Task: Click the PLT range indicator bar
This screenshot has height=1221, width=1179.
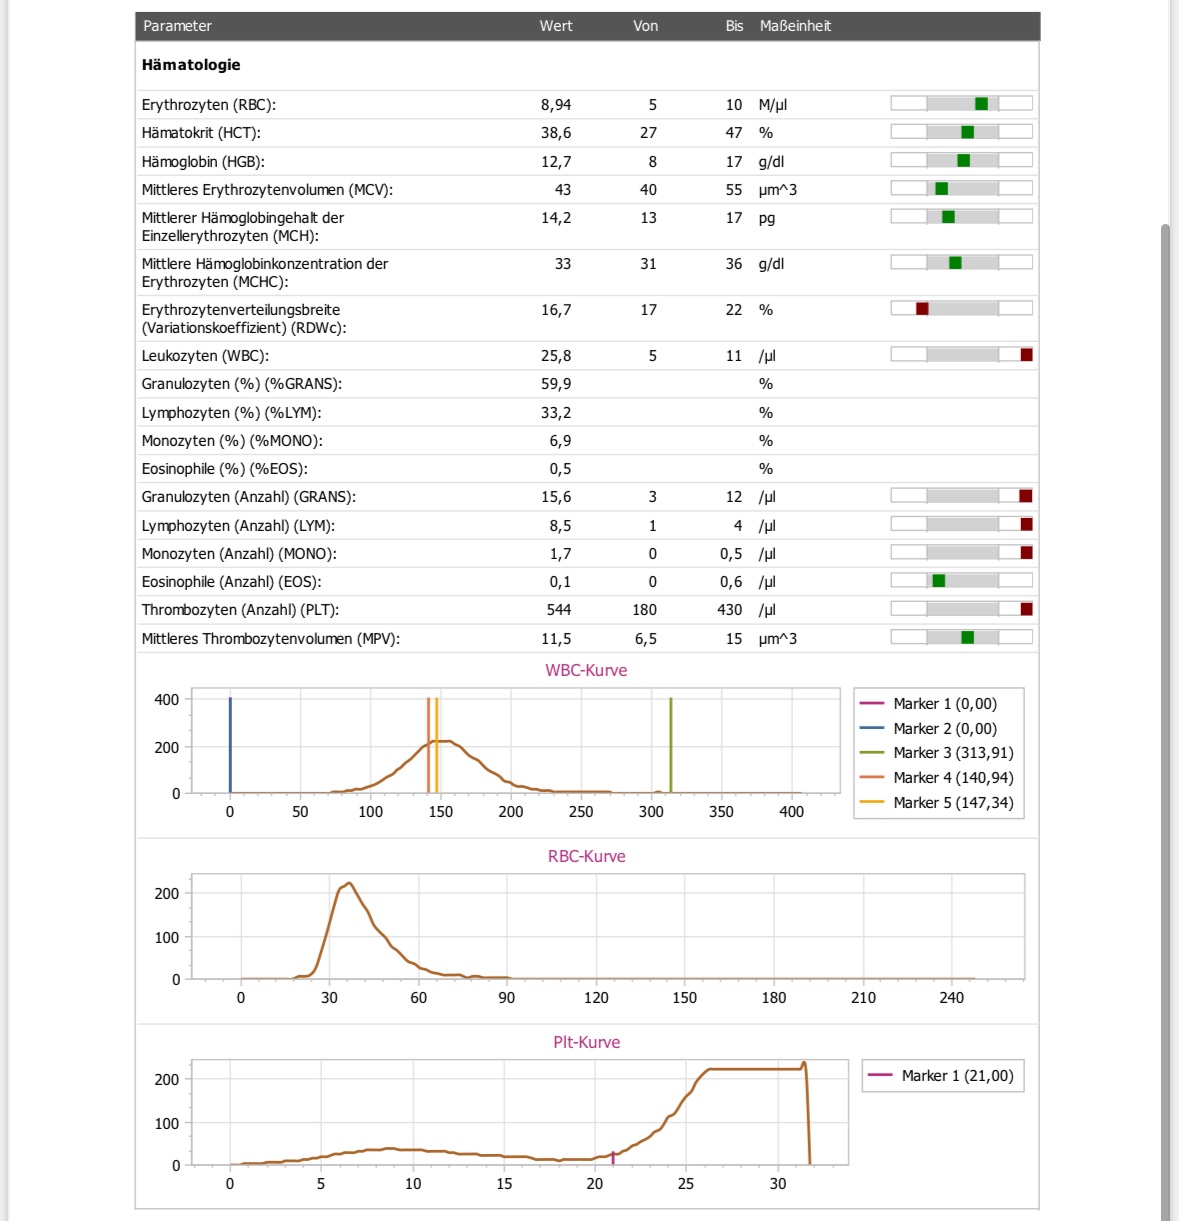Action: (x=962, y=609)
